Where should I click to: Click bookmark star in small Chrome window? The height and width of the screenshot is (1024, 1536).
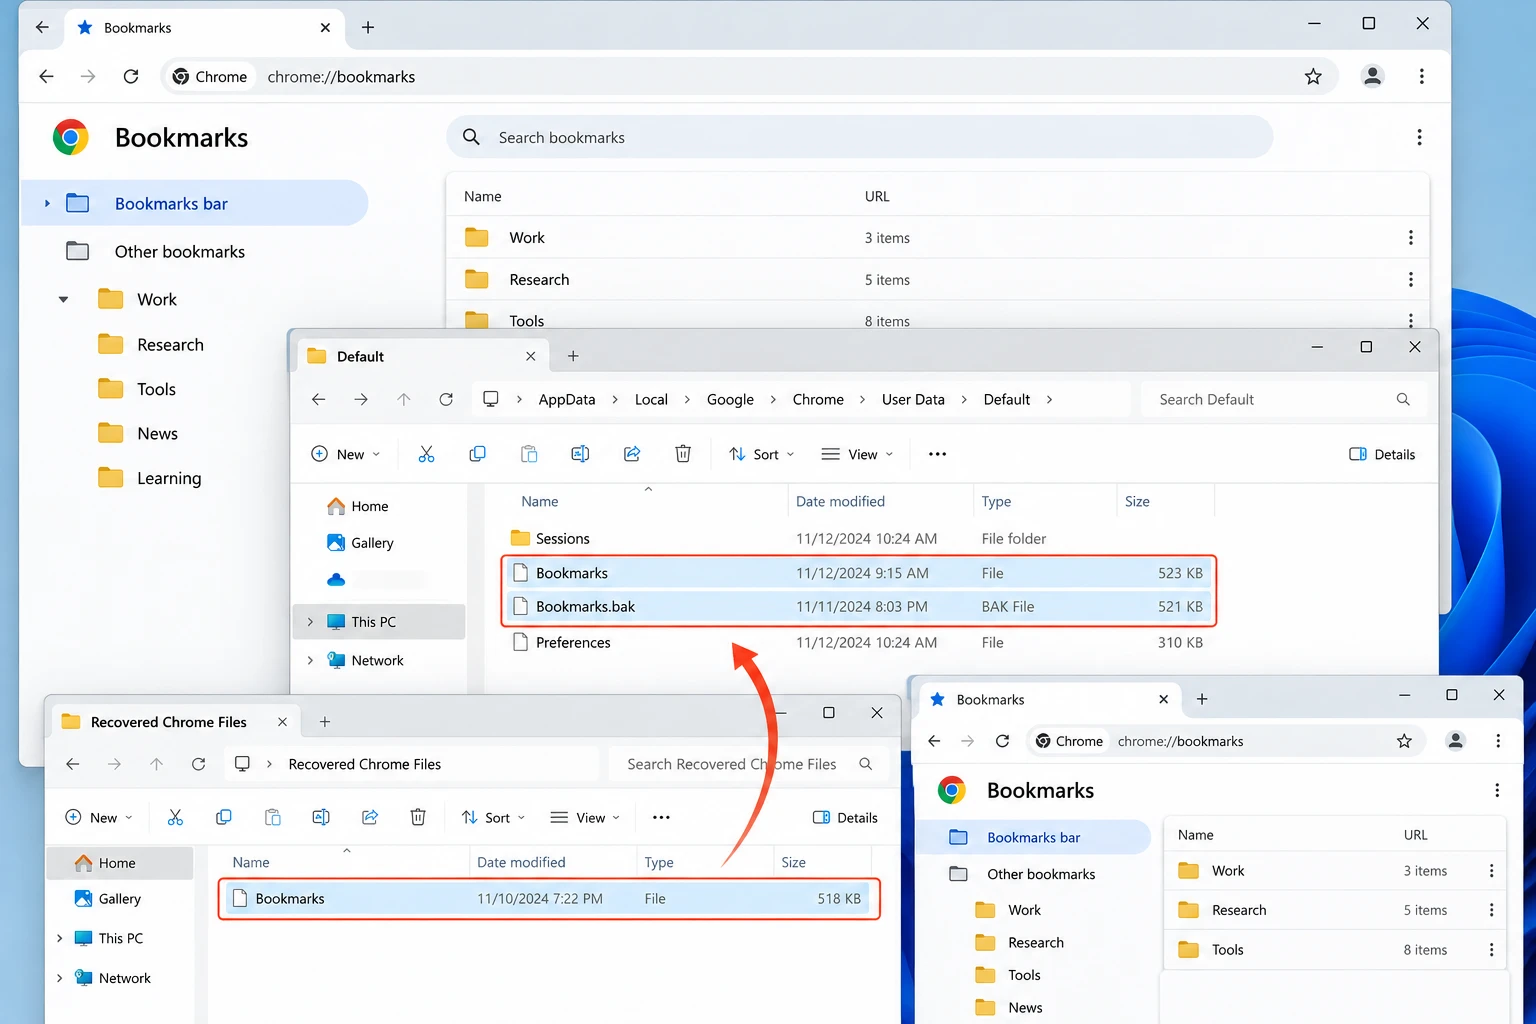tap(1404, 741)
